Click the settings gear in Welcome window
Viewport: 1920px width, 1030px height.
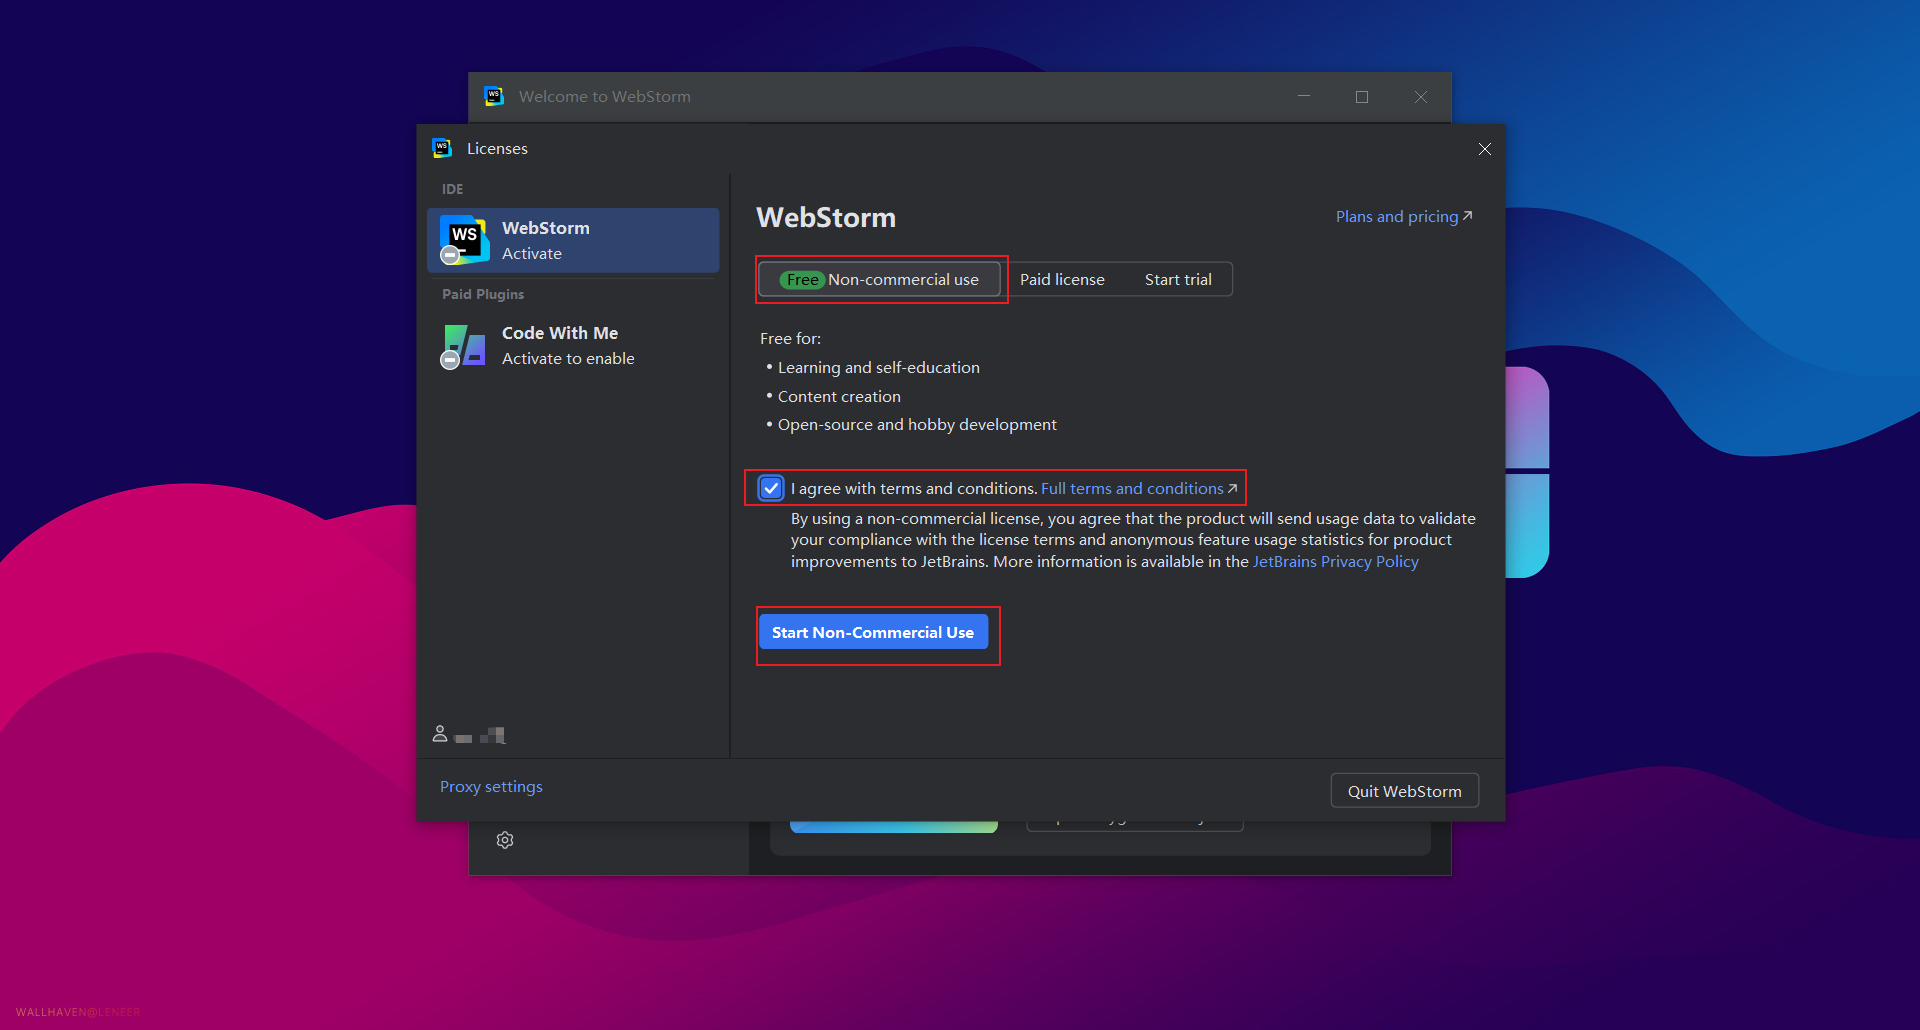pos(505,840)
